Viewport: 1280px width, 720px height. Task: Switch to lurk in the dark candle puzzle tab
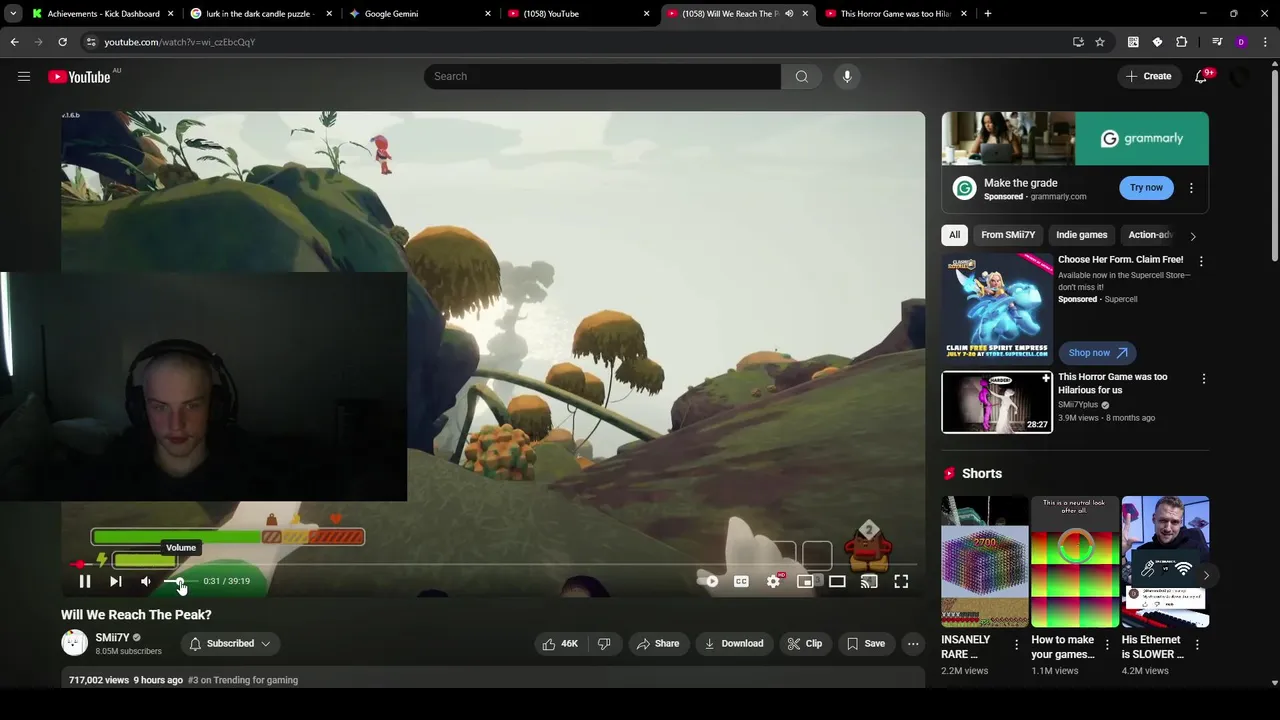pos(260,14)
